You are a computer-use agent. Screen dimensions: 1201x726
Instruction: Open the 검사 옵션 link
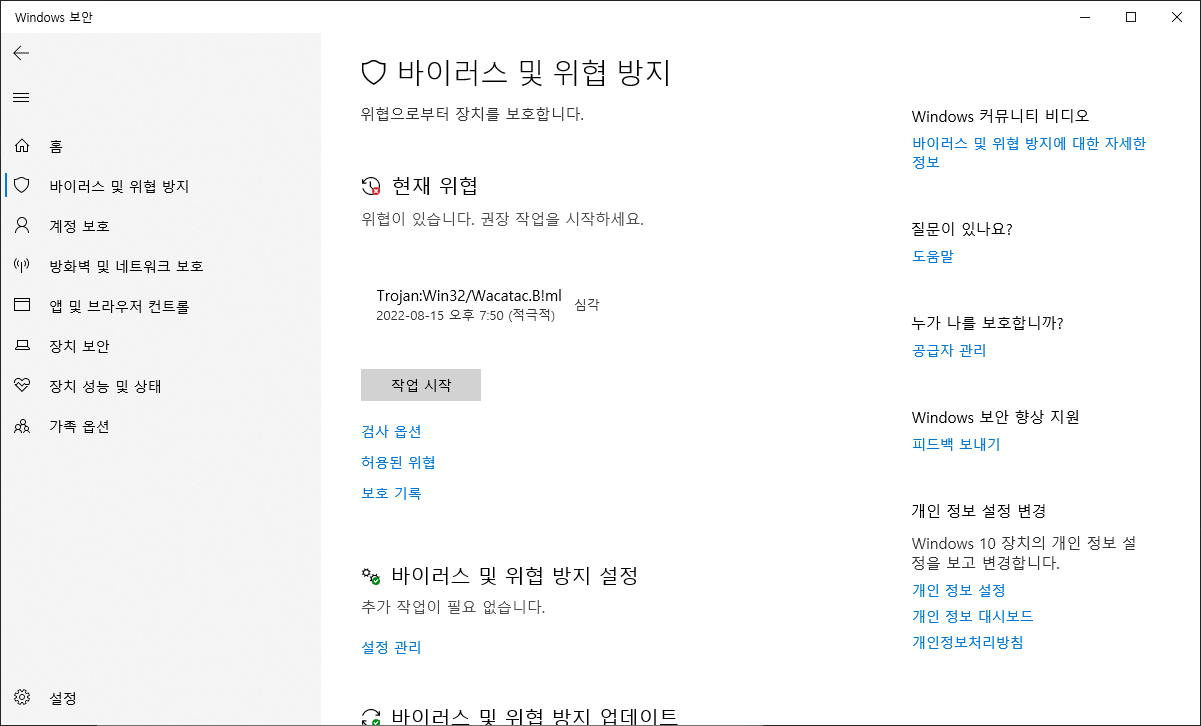coord(391,432)
